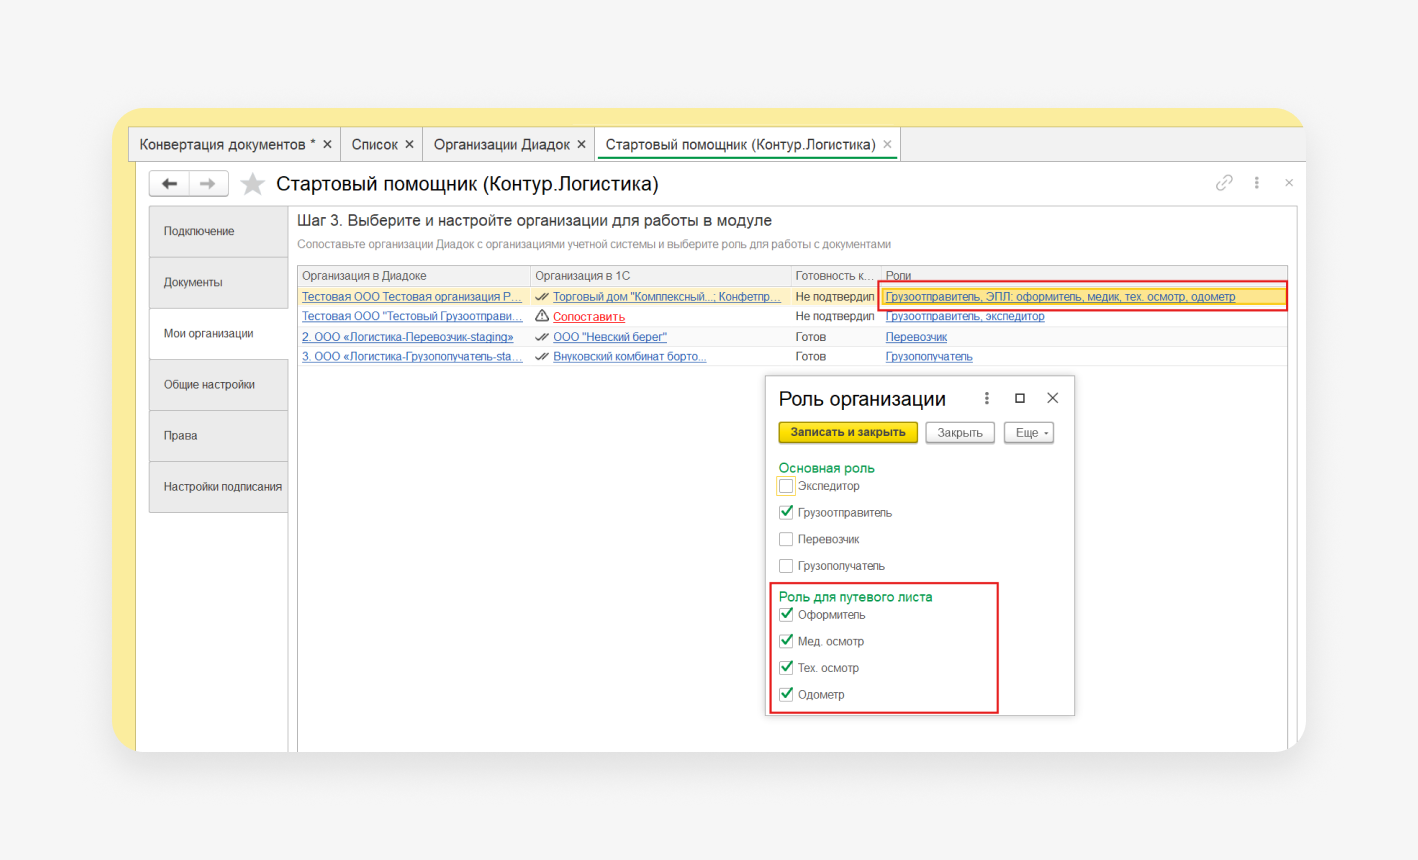Select Не подтвердил status in Сопоставить row
Image resolution: width=1418 pixels, height=860 pixels.
(835, 316)
